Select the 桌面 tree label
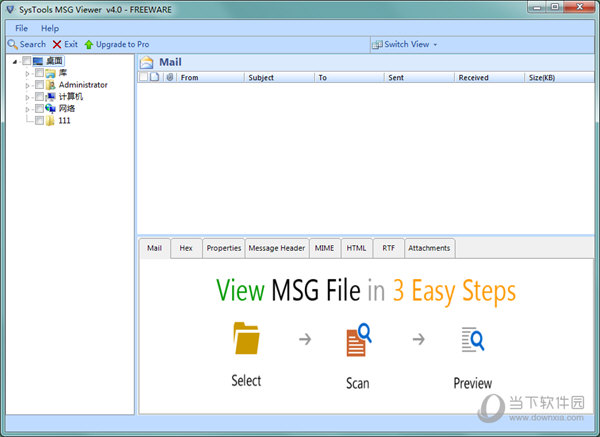The width and height of the screenshot is (600, 437). 54,61
